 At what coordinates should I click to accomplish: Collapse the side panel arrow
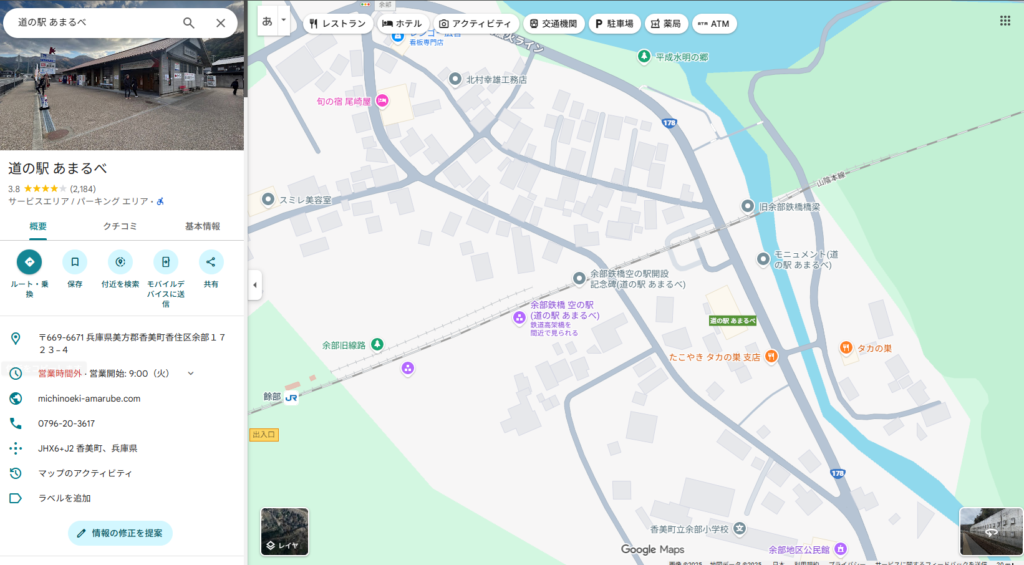coord(254,285)
